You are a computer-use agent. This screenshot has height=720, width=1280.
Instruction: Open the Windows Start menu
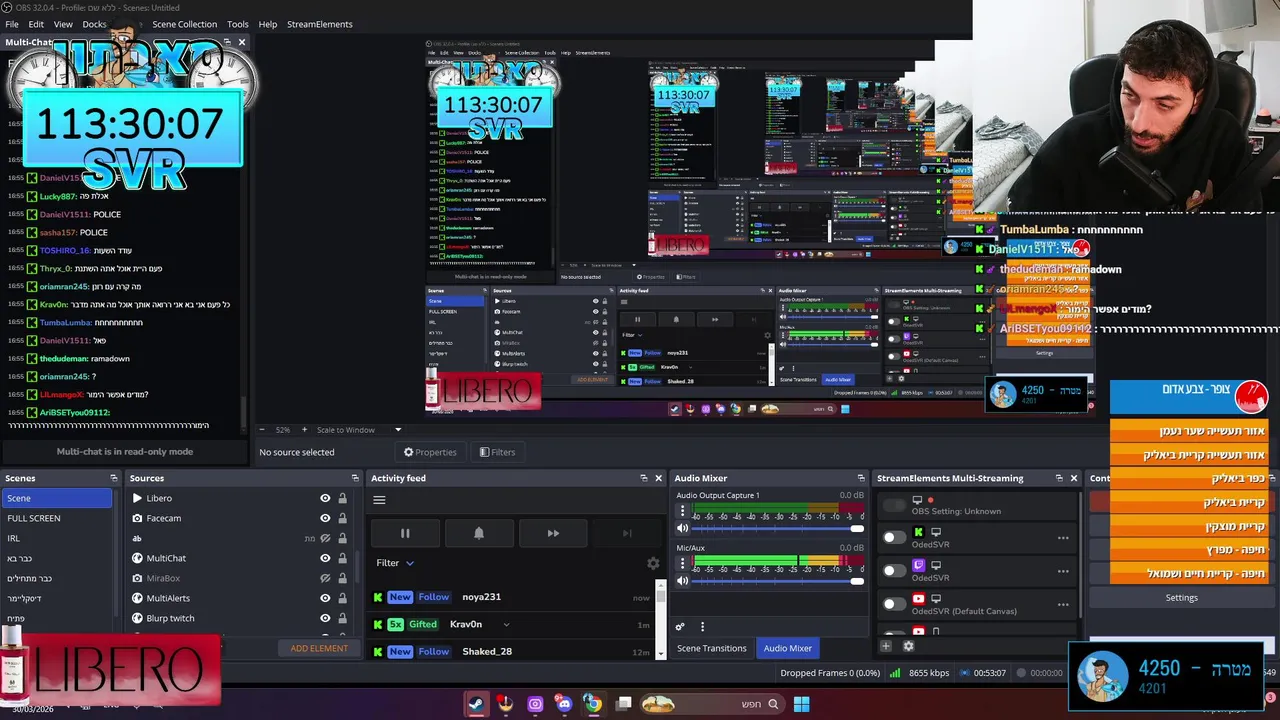click(x=801, y=704)
